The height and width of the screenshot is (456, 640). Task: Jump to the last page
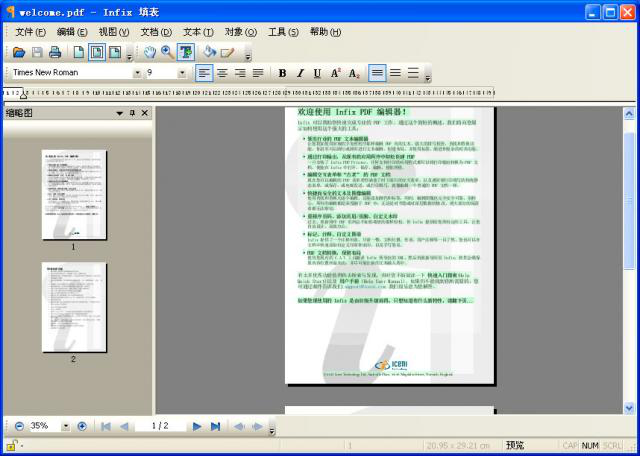click(x=215, y=426)
